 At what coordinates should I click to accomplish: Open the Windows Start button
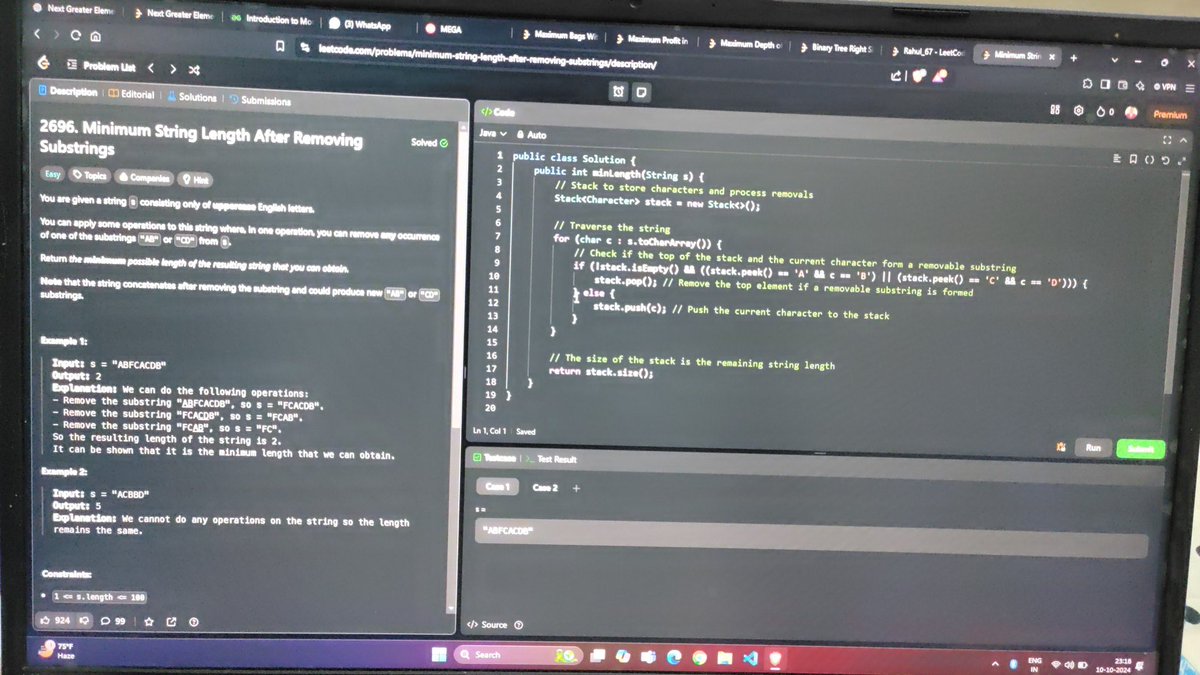tap(438, 655)
